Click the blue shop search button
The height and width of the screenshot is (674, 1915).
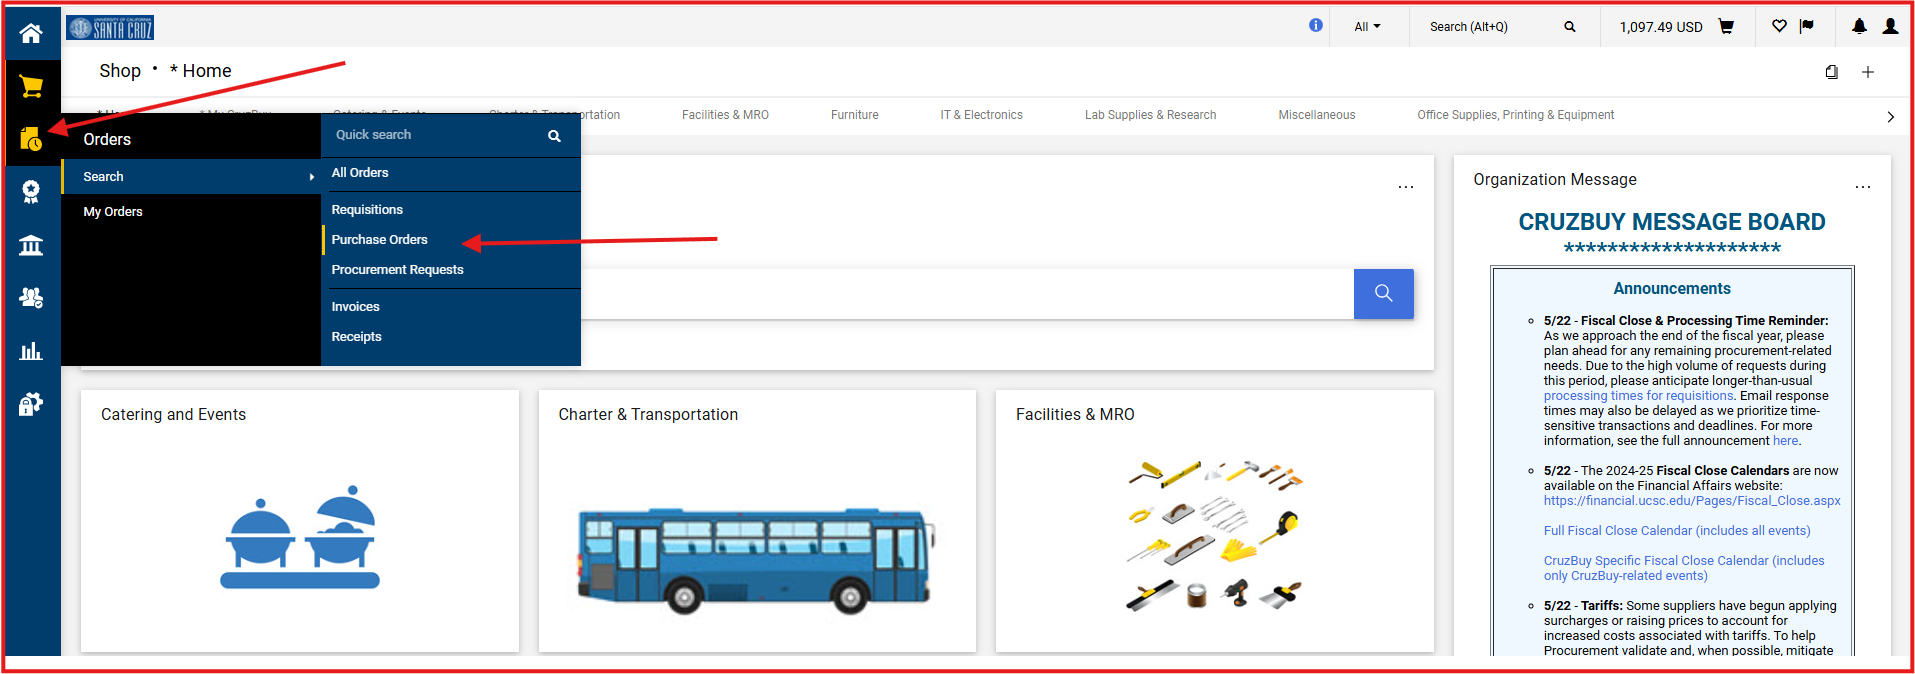(x=1383, y=293)
